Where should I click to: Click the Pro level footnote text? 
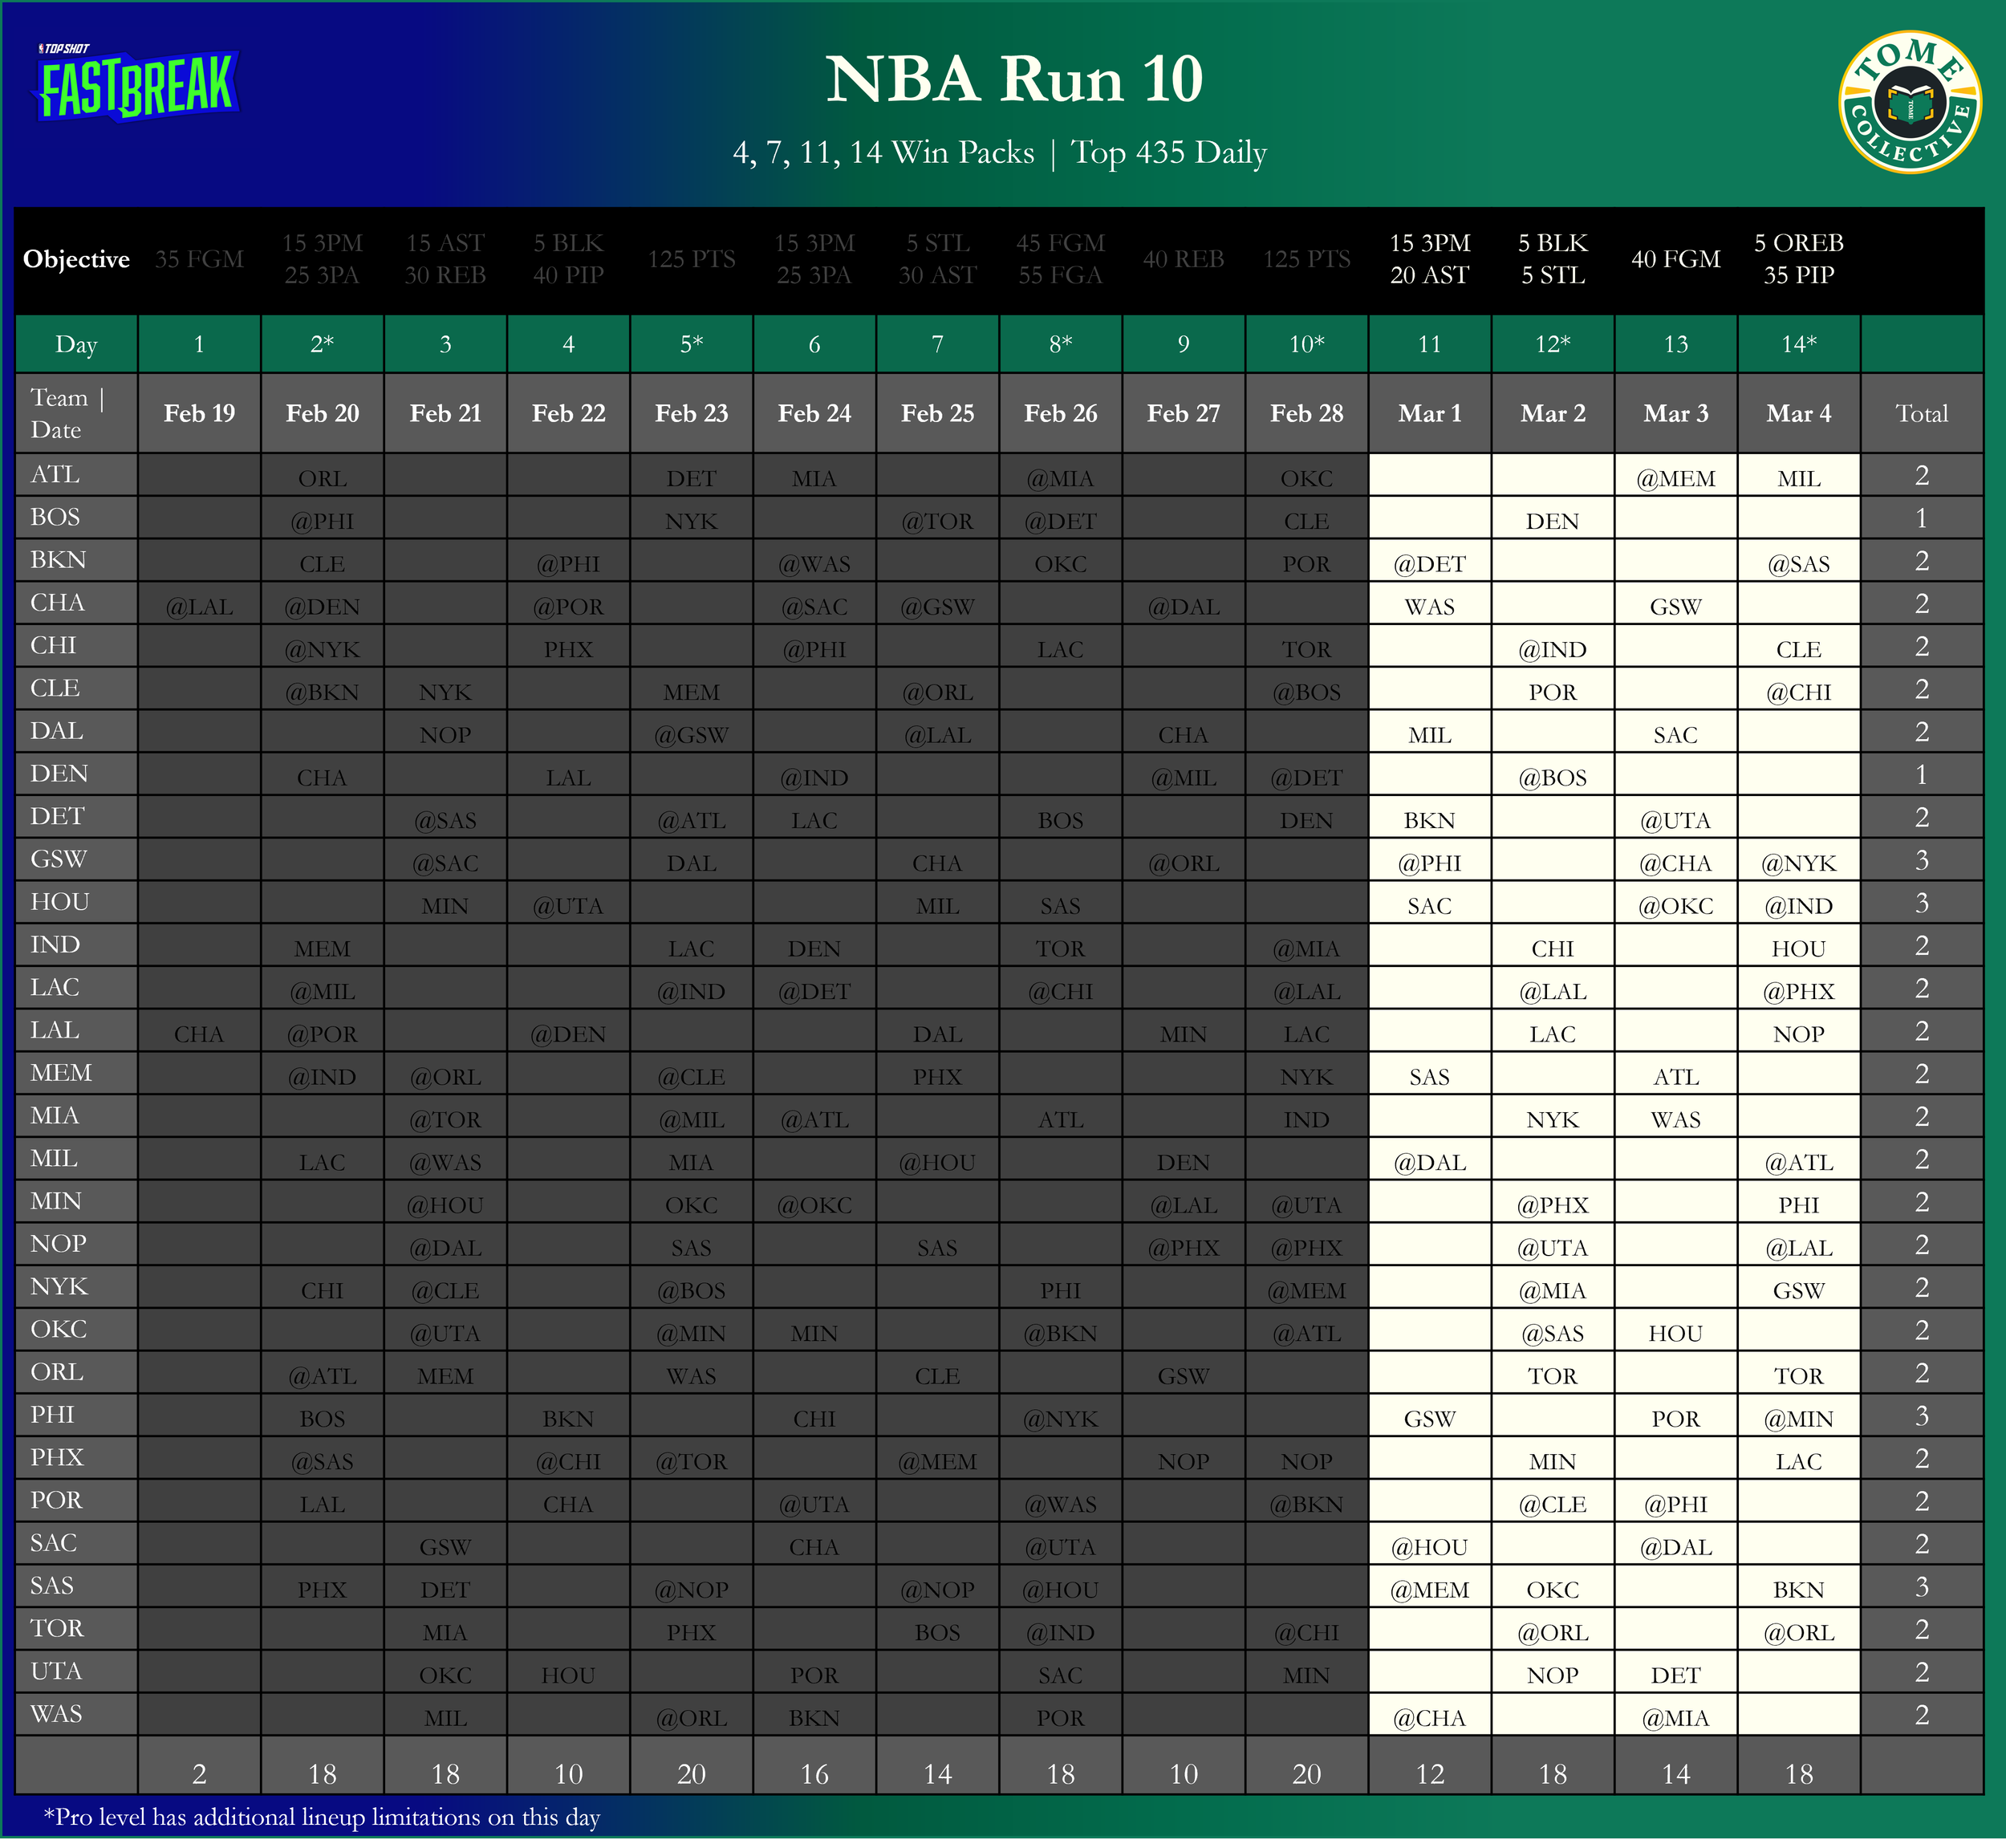point(321,1817)
